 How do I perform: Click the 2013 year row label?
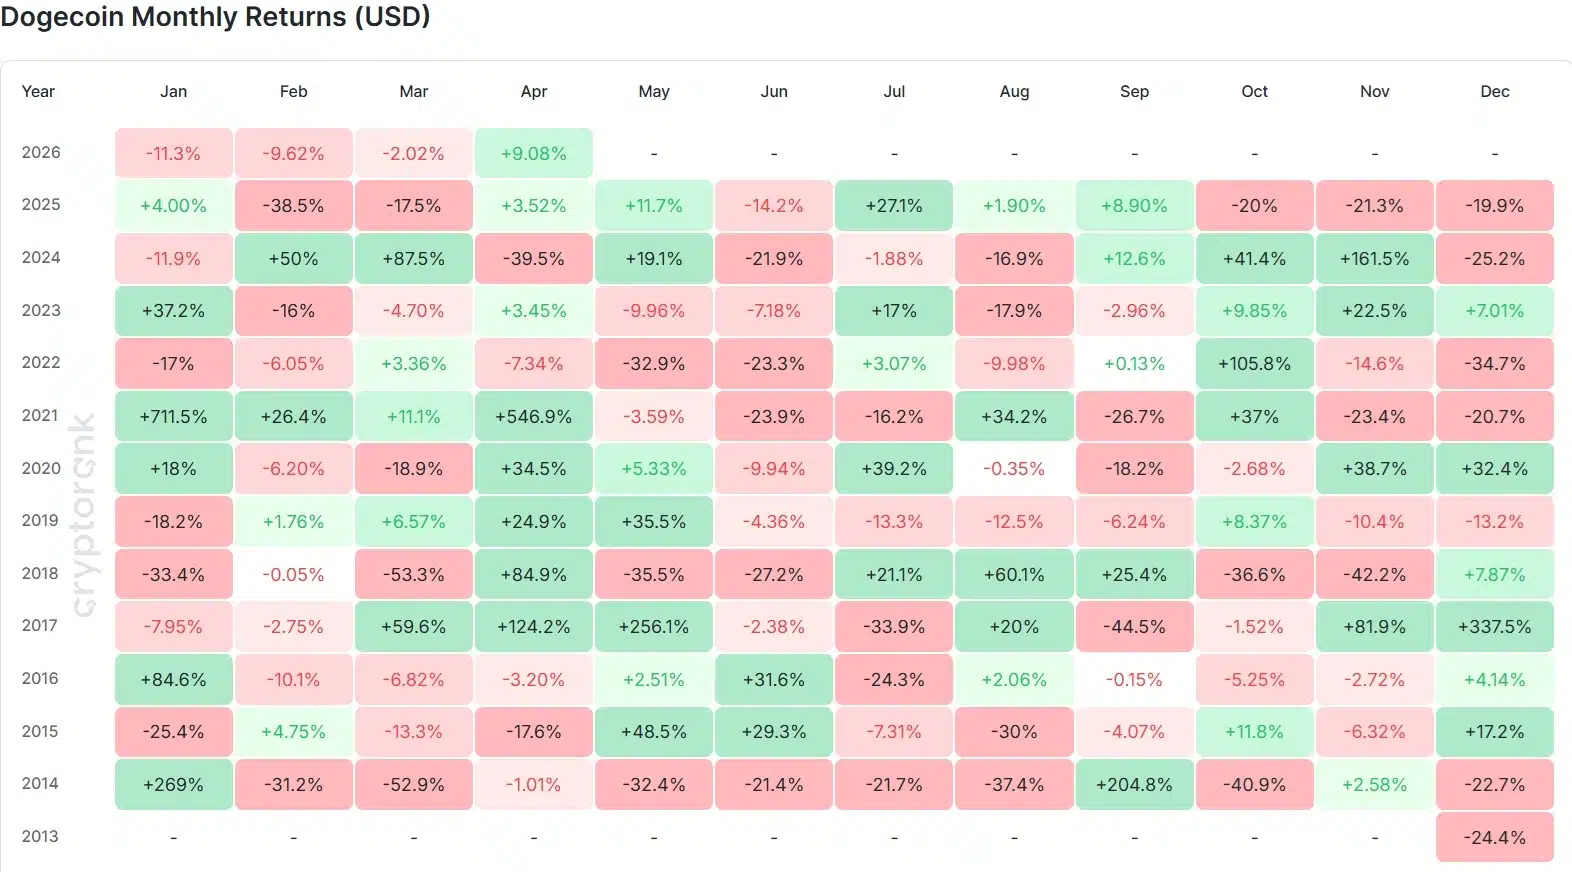point(41,836)
